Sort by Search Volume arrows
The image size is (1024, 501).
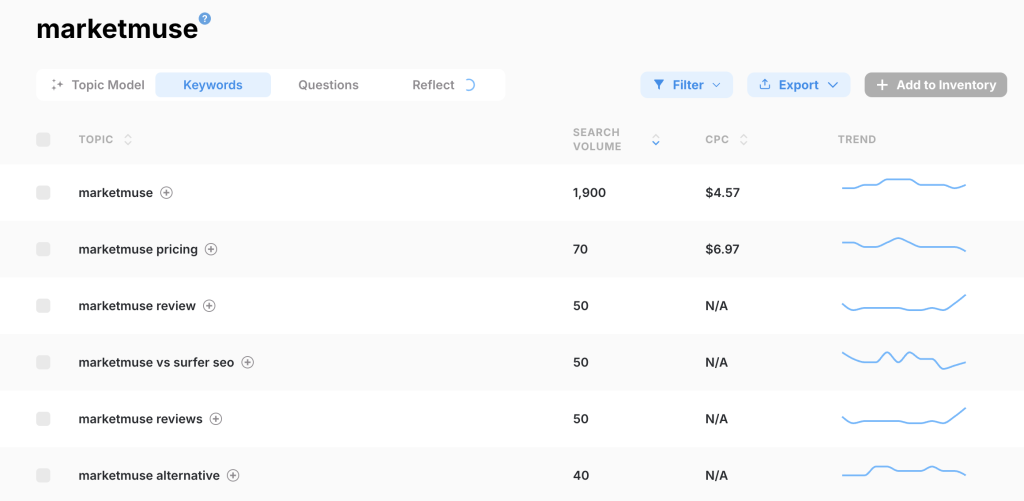click(656, 140)
